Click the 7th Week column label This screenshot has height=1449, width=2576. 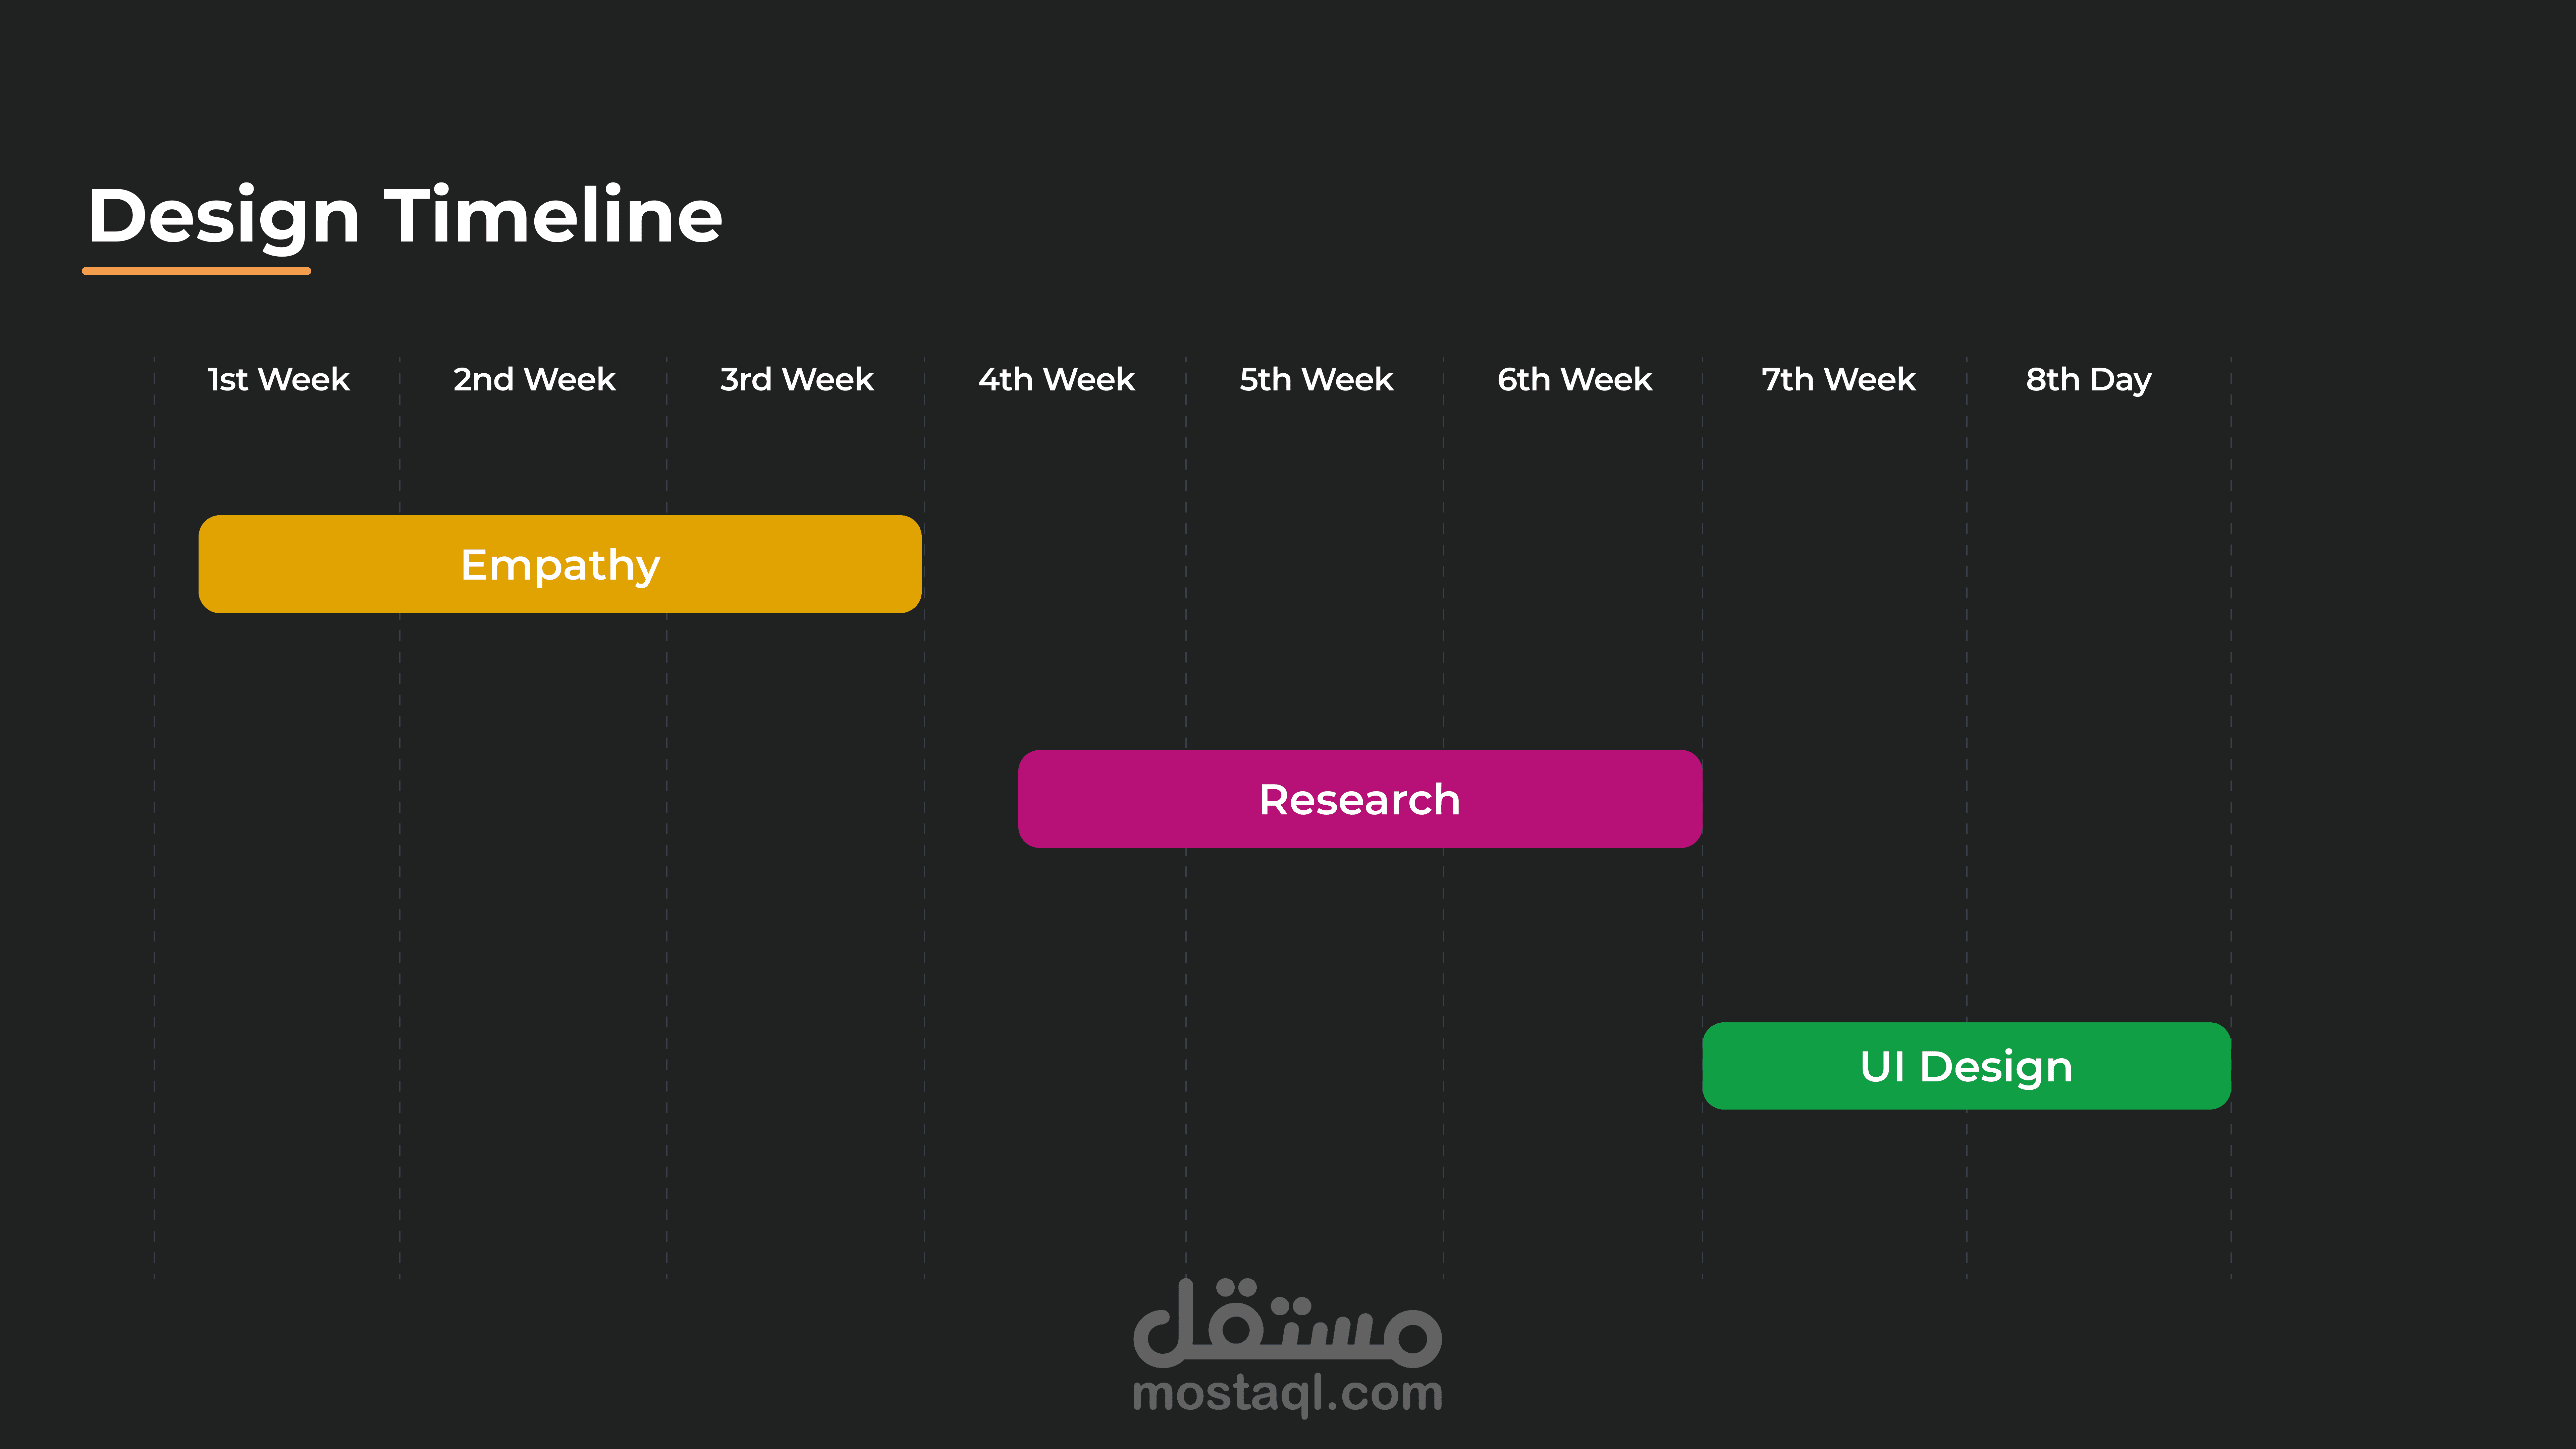point(1838,380)
